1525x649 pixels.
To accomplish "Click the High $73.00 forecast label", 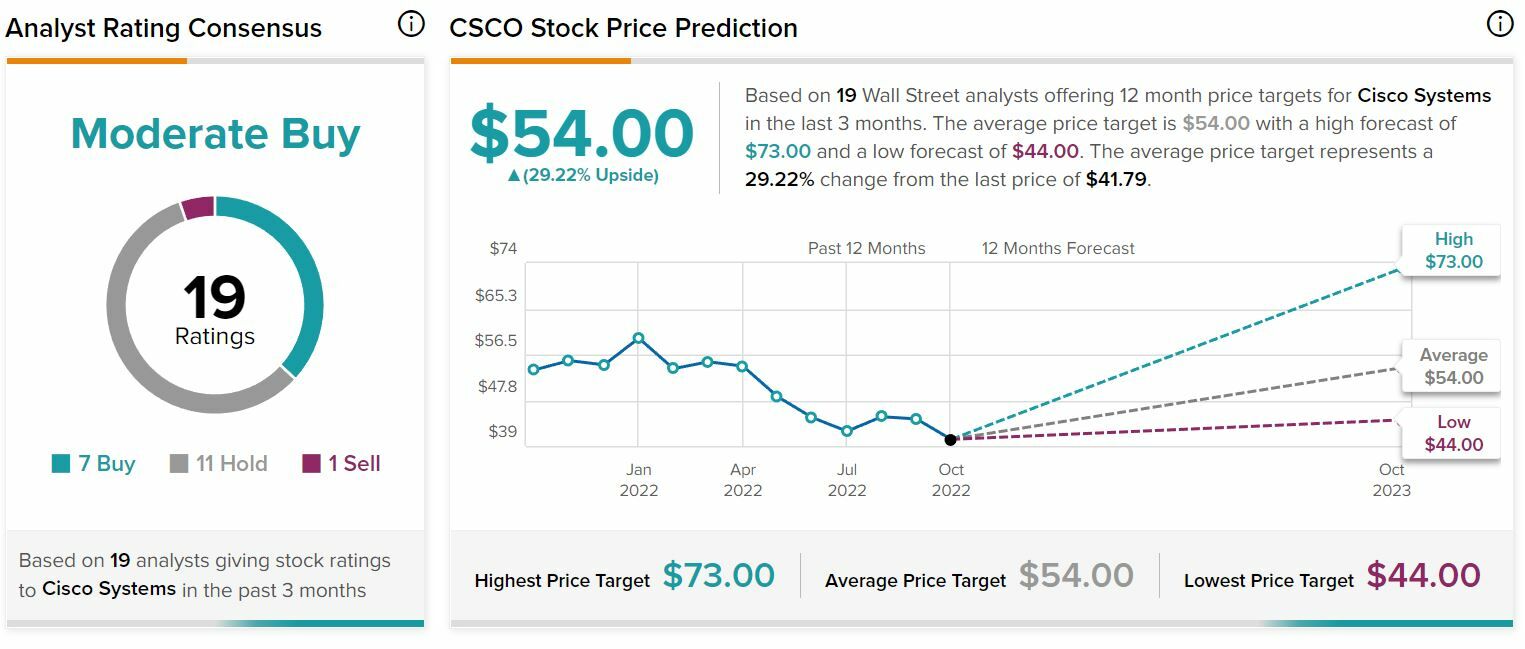I will point(1453,251).
